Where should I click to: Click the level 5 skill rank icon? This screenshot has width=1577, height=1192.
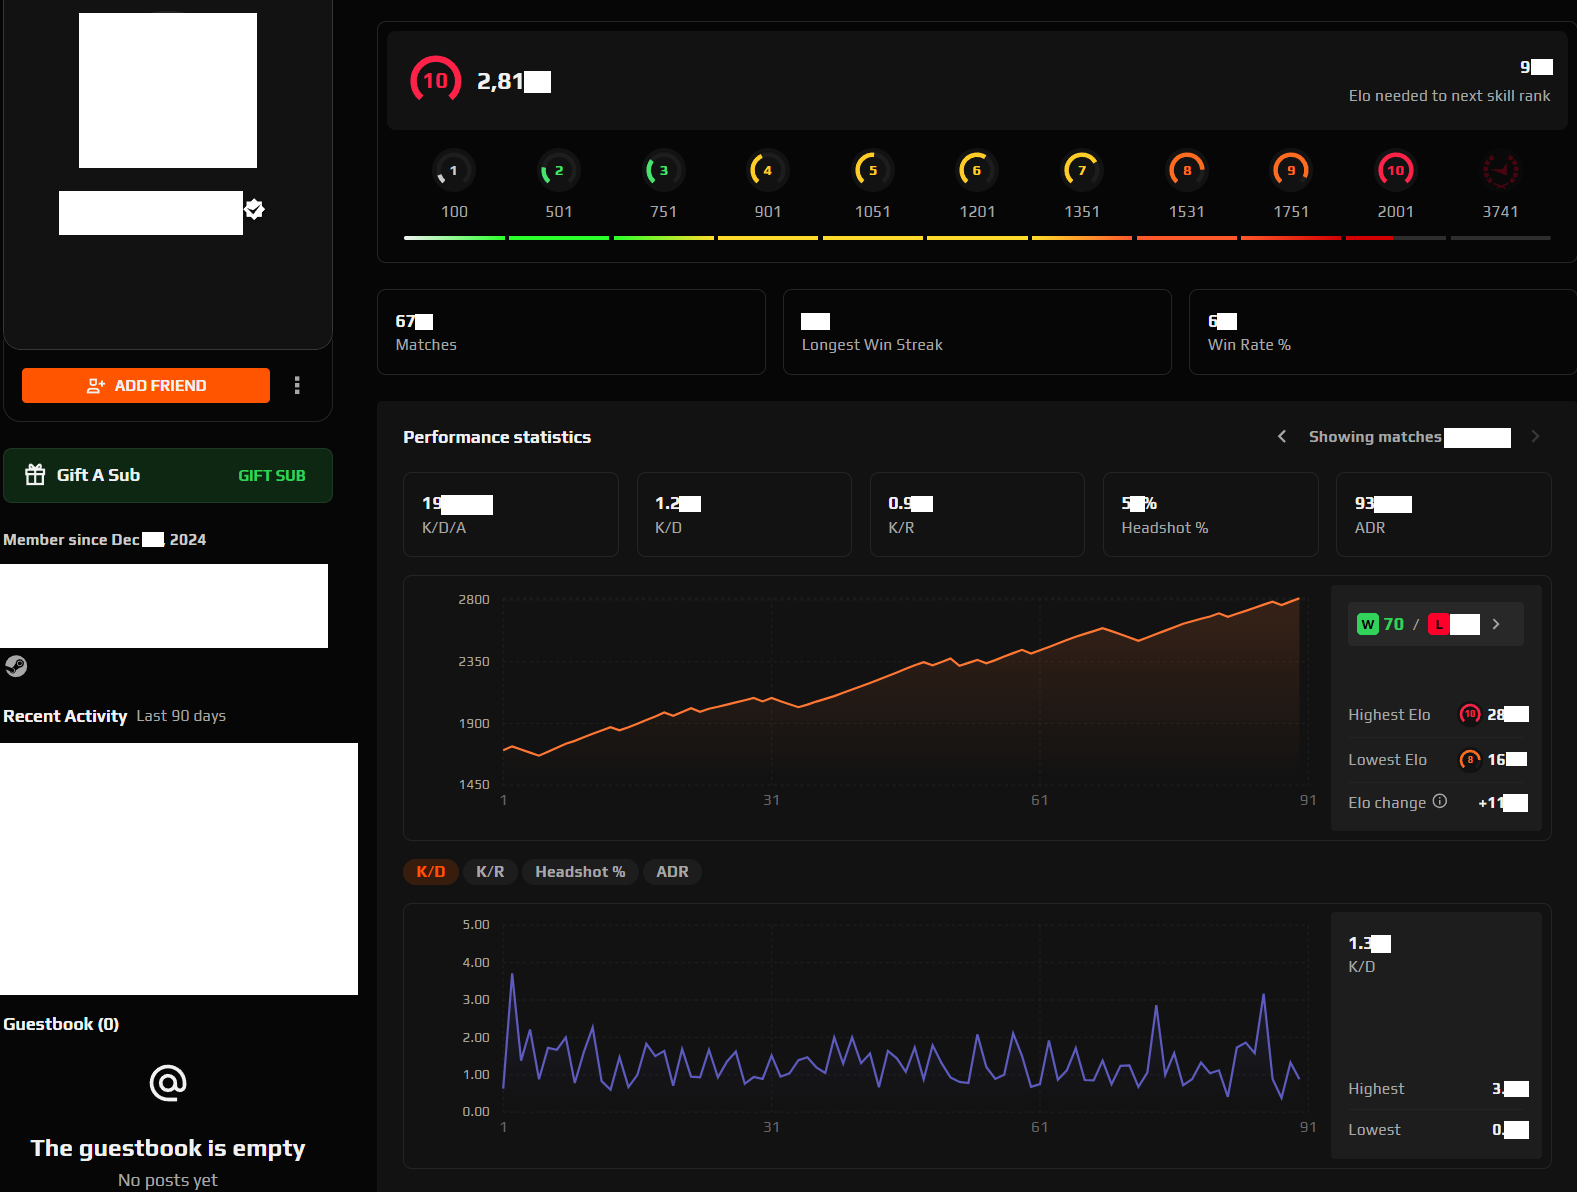[872, 171]
